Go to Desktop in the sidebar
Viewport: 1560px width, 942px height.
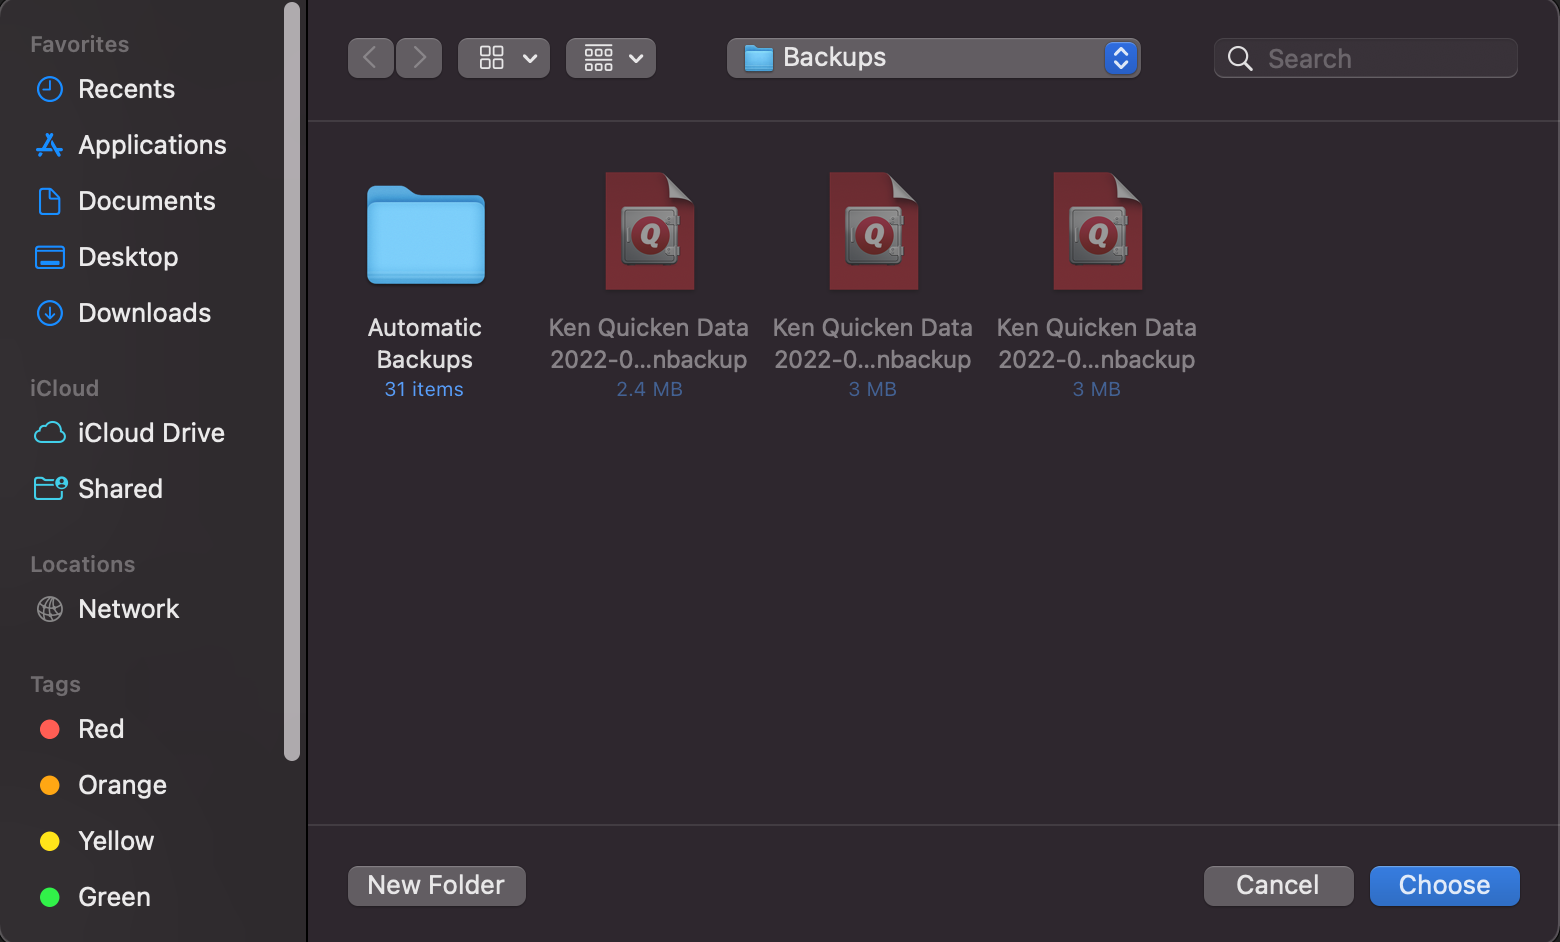pyautogui.click(x=128, y=257)
